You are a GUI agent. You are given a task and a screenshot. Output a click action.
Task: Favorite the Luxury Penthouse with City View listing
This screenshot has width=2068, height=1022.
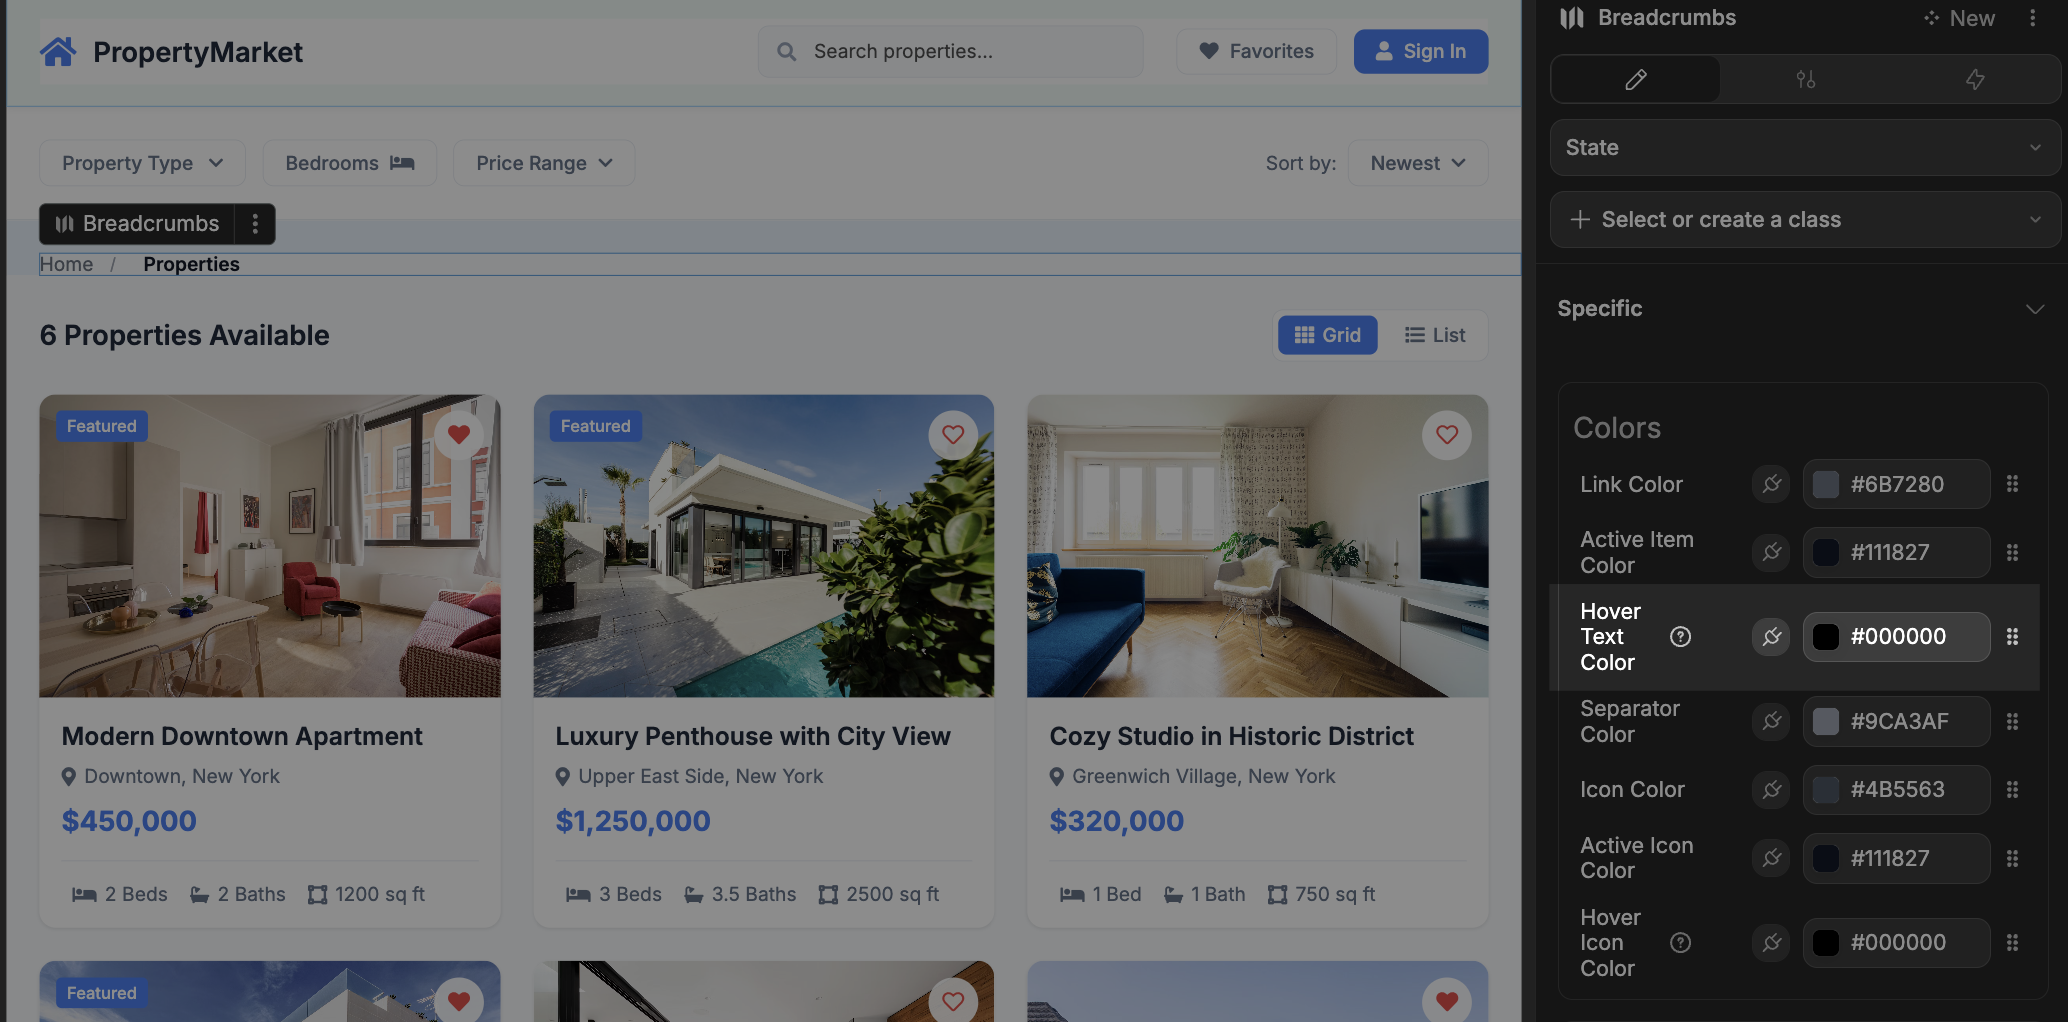point(952,435)
